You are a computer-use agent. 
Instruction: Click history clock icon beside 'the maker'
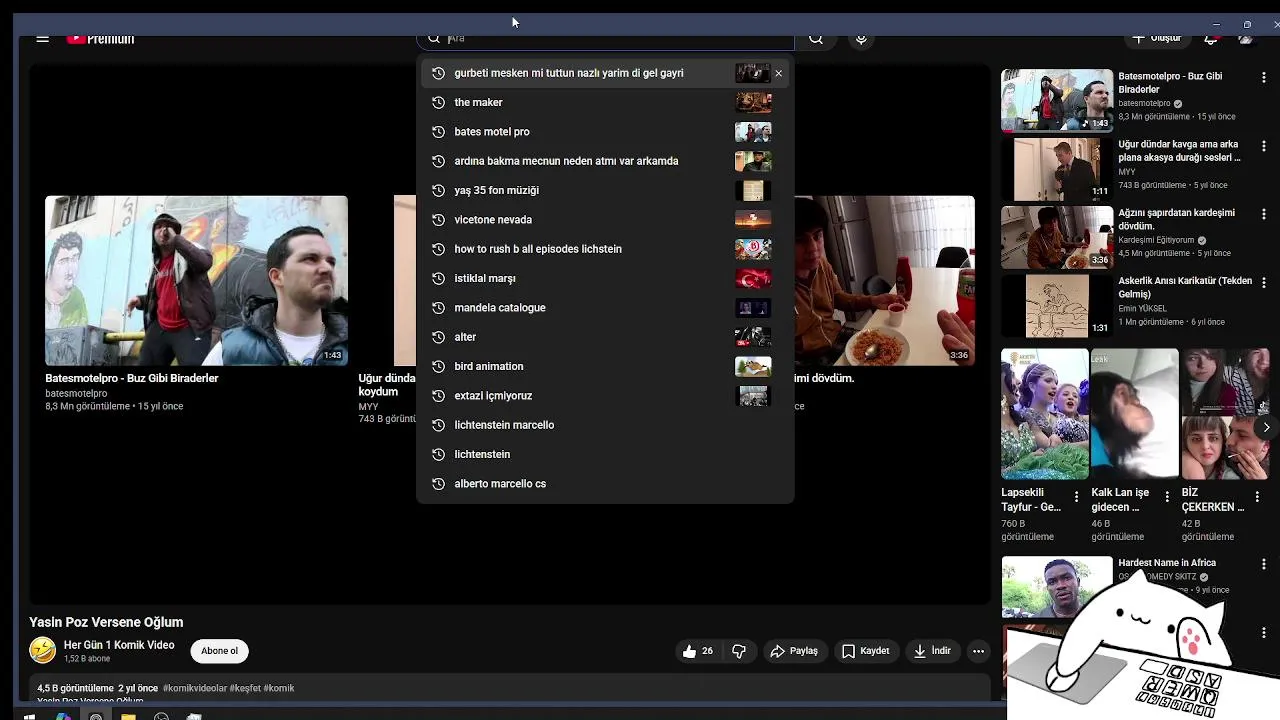pyautogui.click(x=437, y=102)
